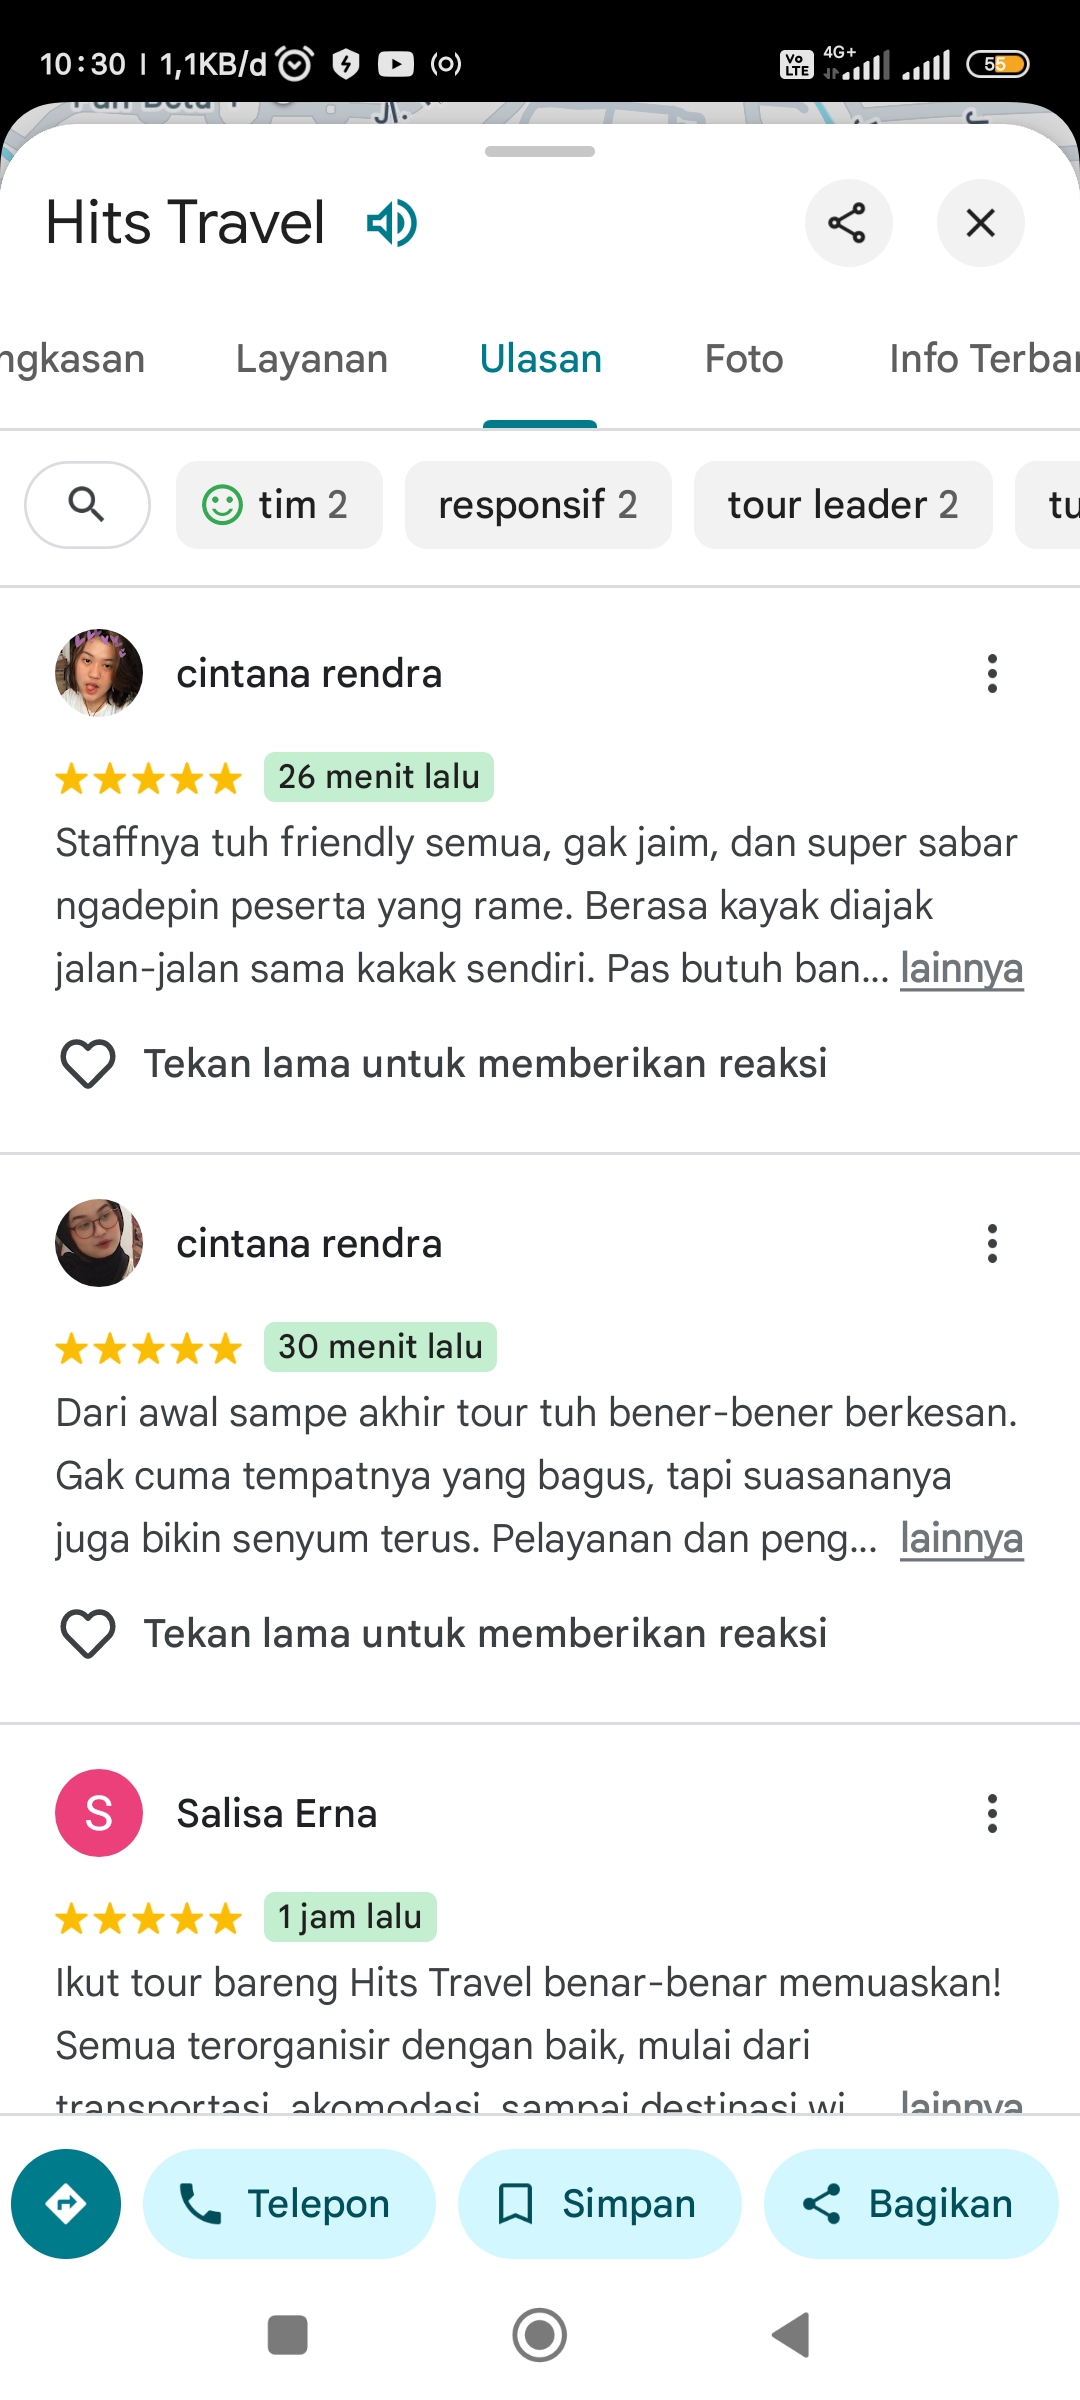Expand first review with lainnya link
Screen dimensions: 1080x2400
tap(961, 969)
